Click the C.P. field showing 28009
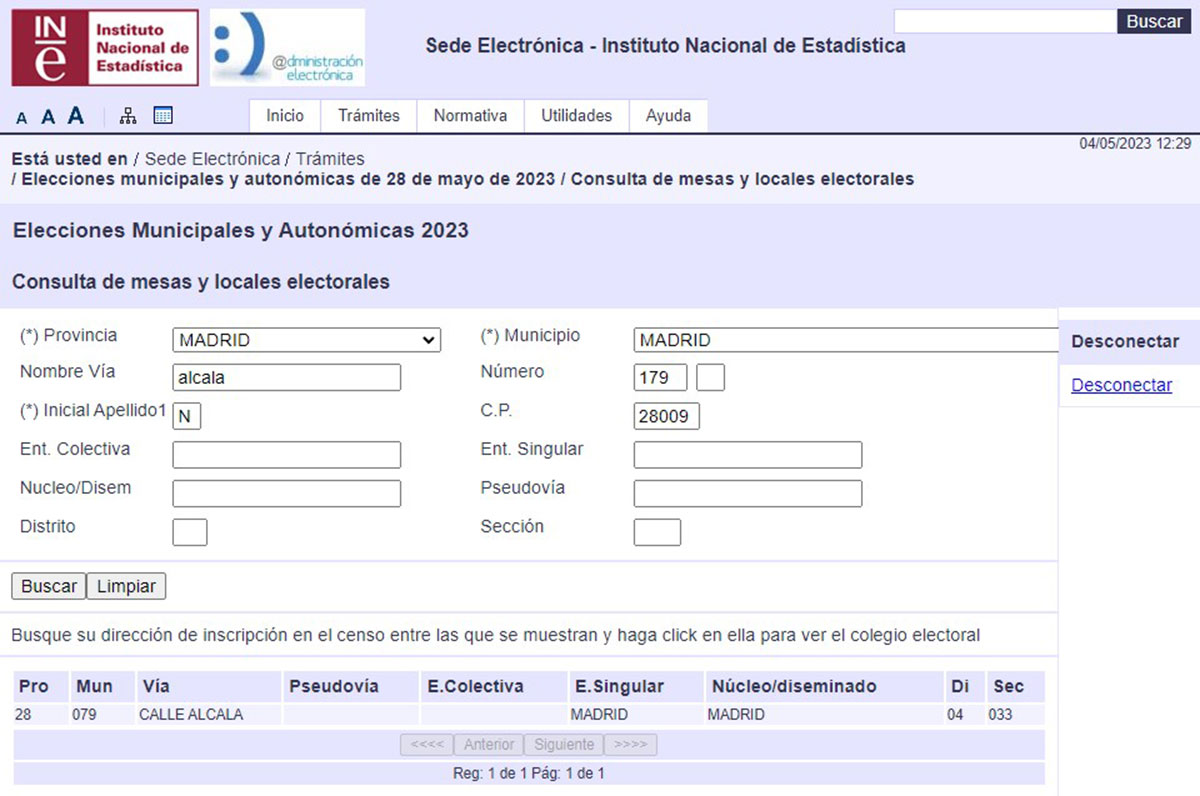 (665, 416)
